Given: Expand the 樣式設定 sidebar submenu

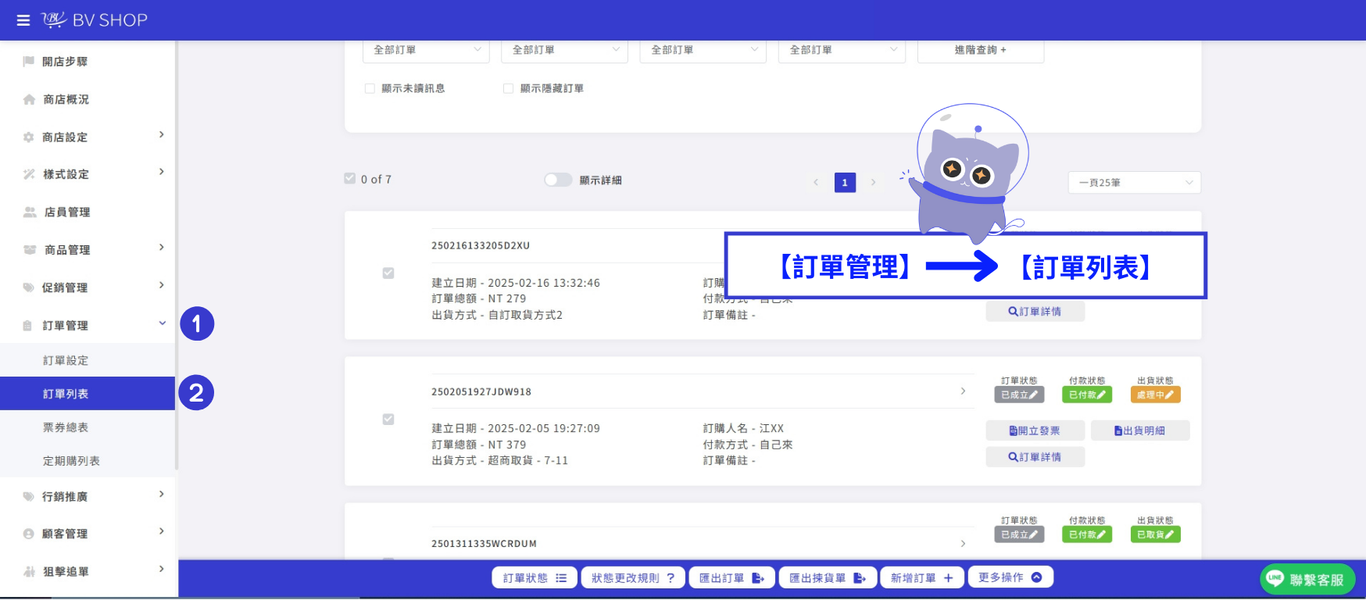Looking at the screenshot, I should tap(162, 173).
